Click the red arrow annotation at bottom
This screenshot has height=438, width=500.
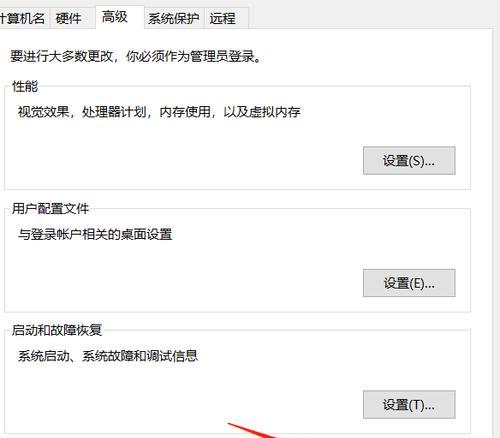pos(252,430)
